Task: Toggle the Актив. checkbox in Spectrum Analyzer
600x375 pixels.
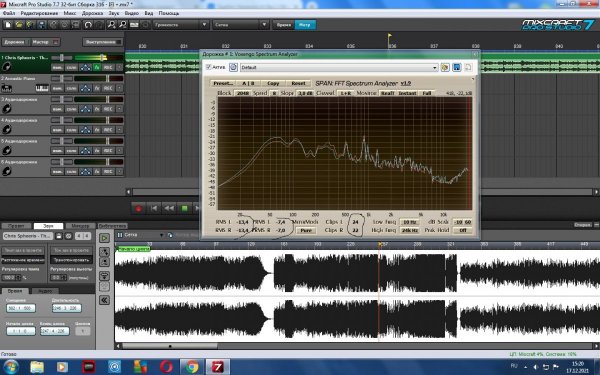Action: pos(209,67)
